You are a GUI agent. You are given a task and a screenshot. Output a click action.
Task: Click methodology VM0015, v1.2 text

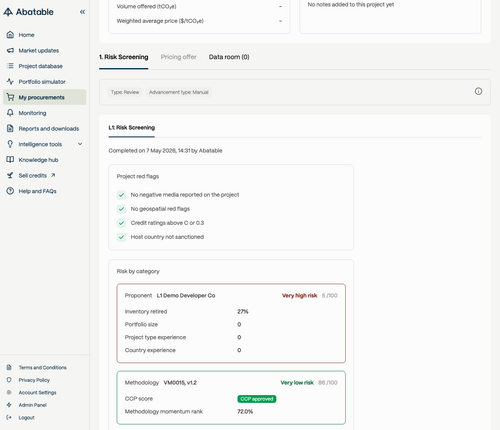point(180,383)
